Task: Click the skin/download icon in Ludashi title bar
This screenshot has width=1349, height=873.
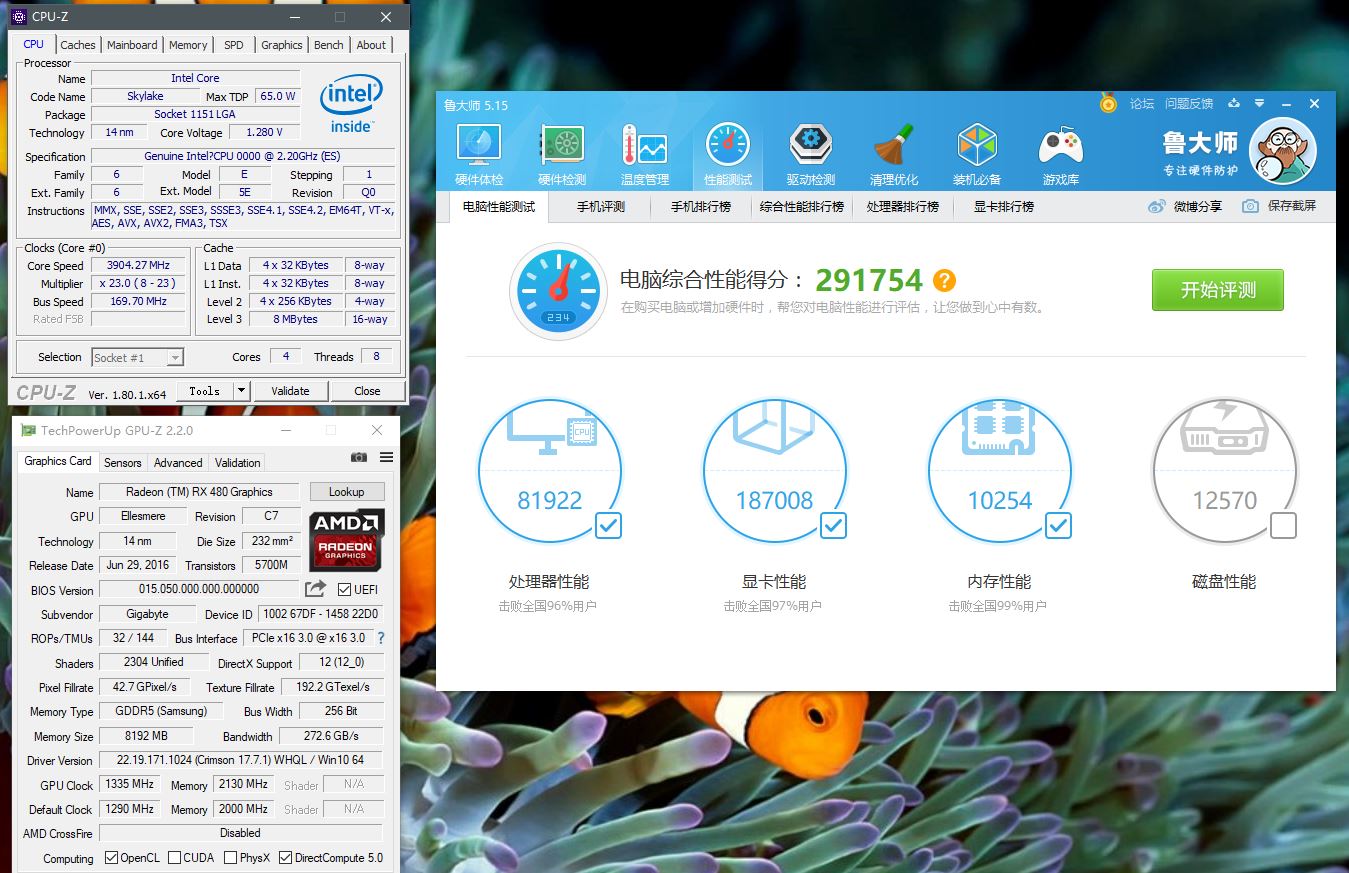Action: pos(1234,103)
